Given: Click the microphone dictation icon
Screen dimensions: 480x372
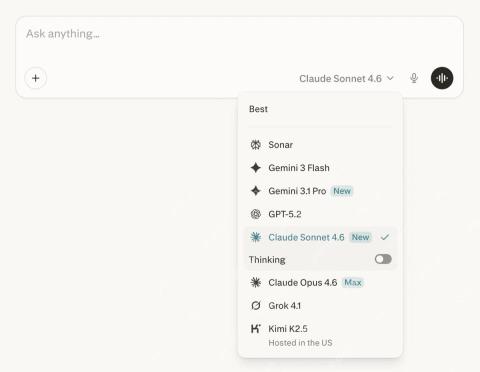Looking at the screenshot, I should point(414,78).
